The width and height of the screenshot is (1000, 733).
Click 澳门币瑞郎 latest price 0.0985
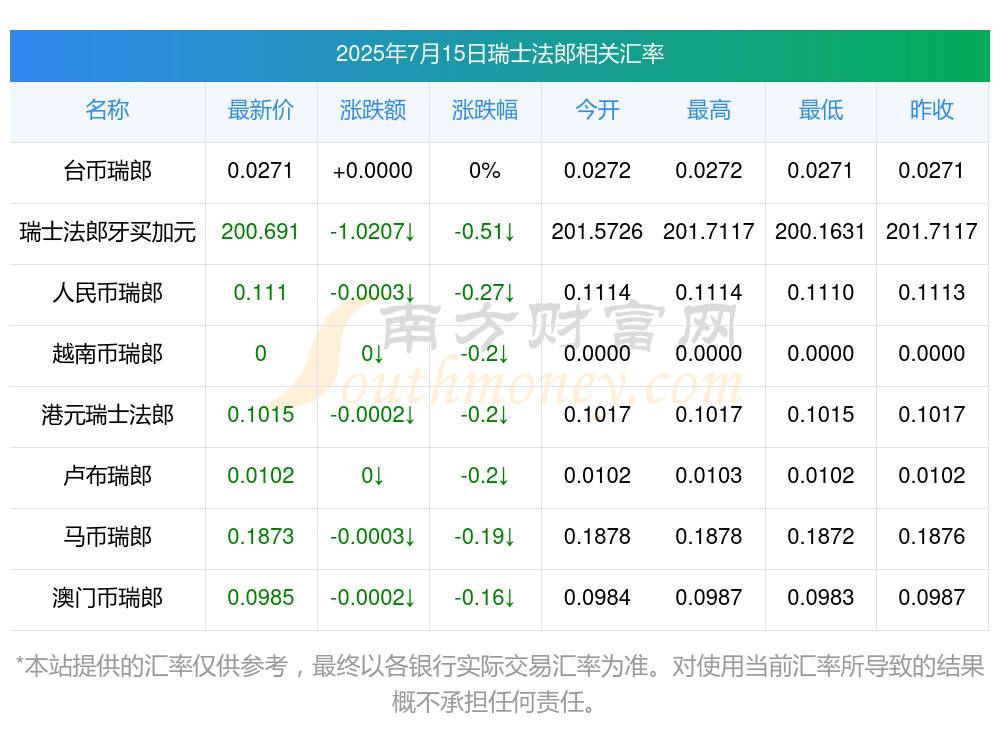[x=260, y=598]
